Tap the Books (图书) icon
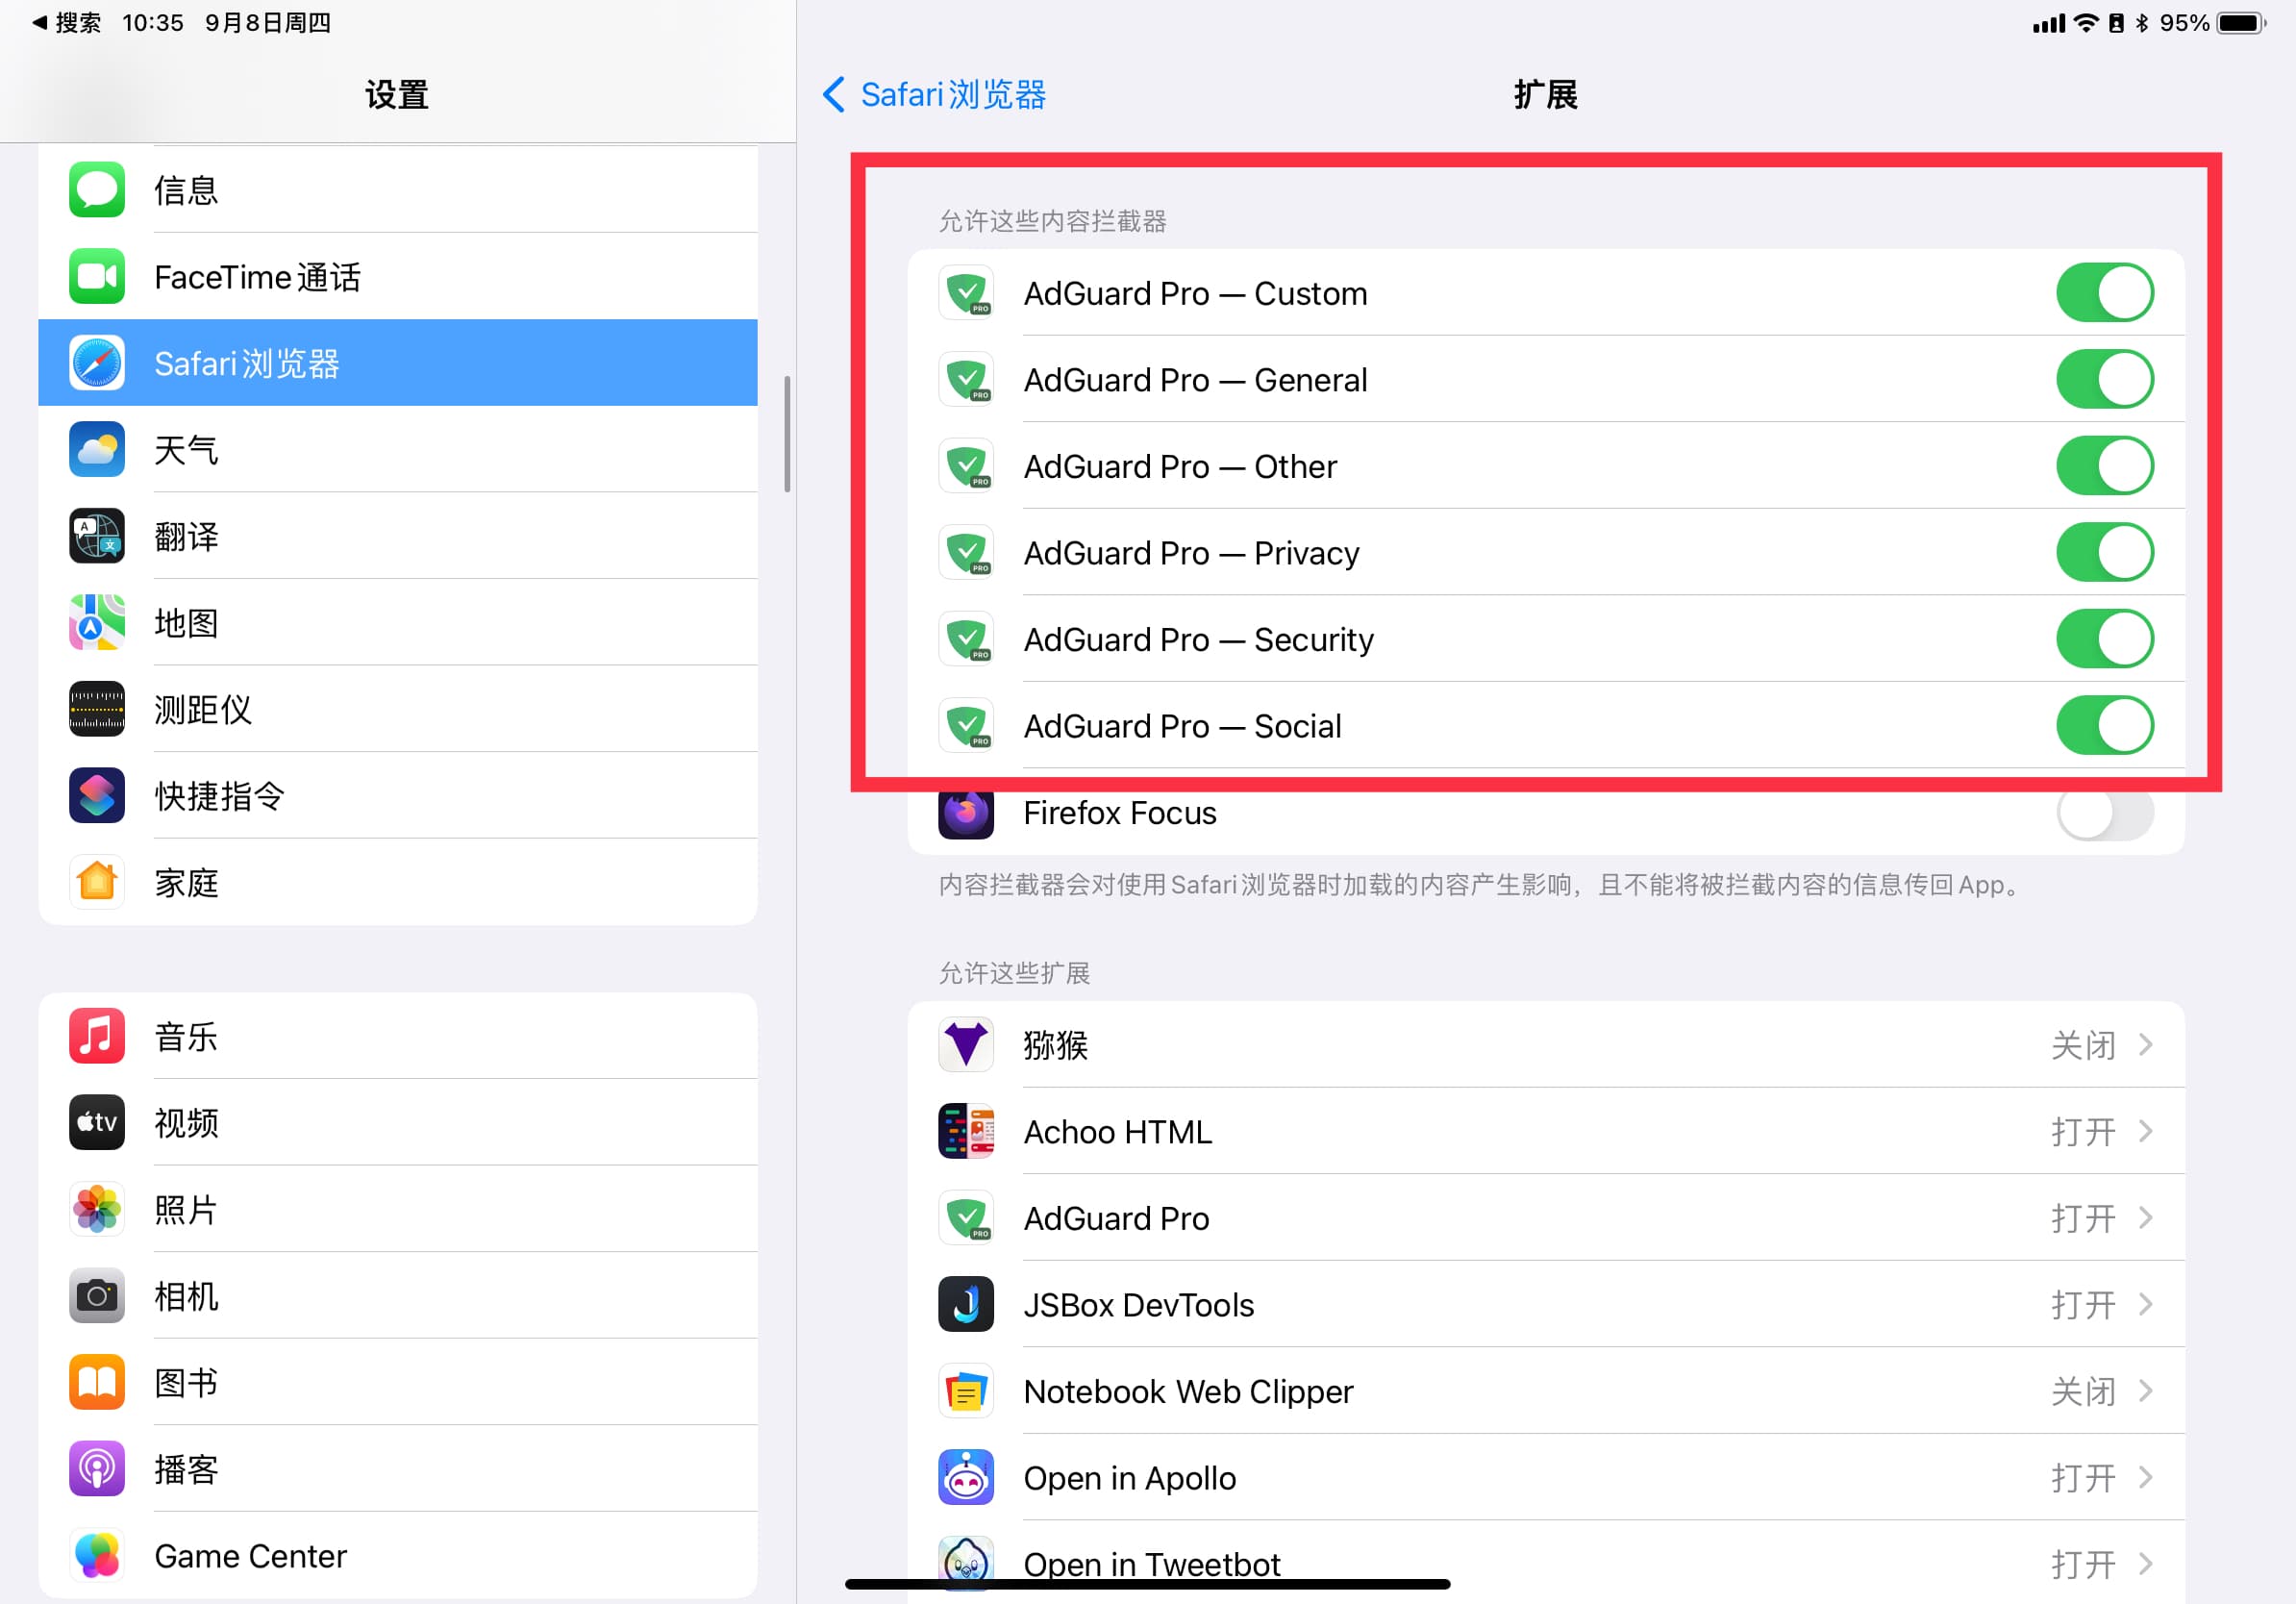2296x1604 pixels. tap(97, 1382)
